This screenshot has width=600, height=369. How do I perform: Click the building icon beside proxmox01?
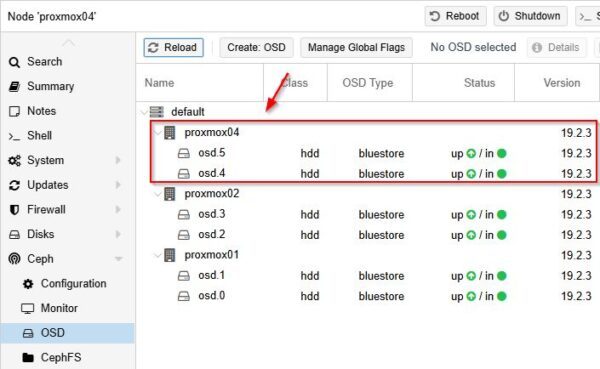[170, 255]
